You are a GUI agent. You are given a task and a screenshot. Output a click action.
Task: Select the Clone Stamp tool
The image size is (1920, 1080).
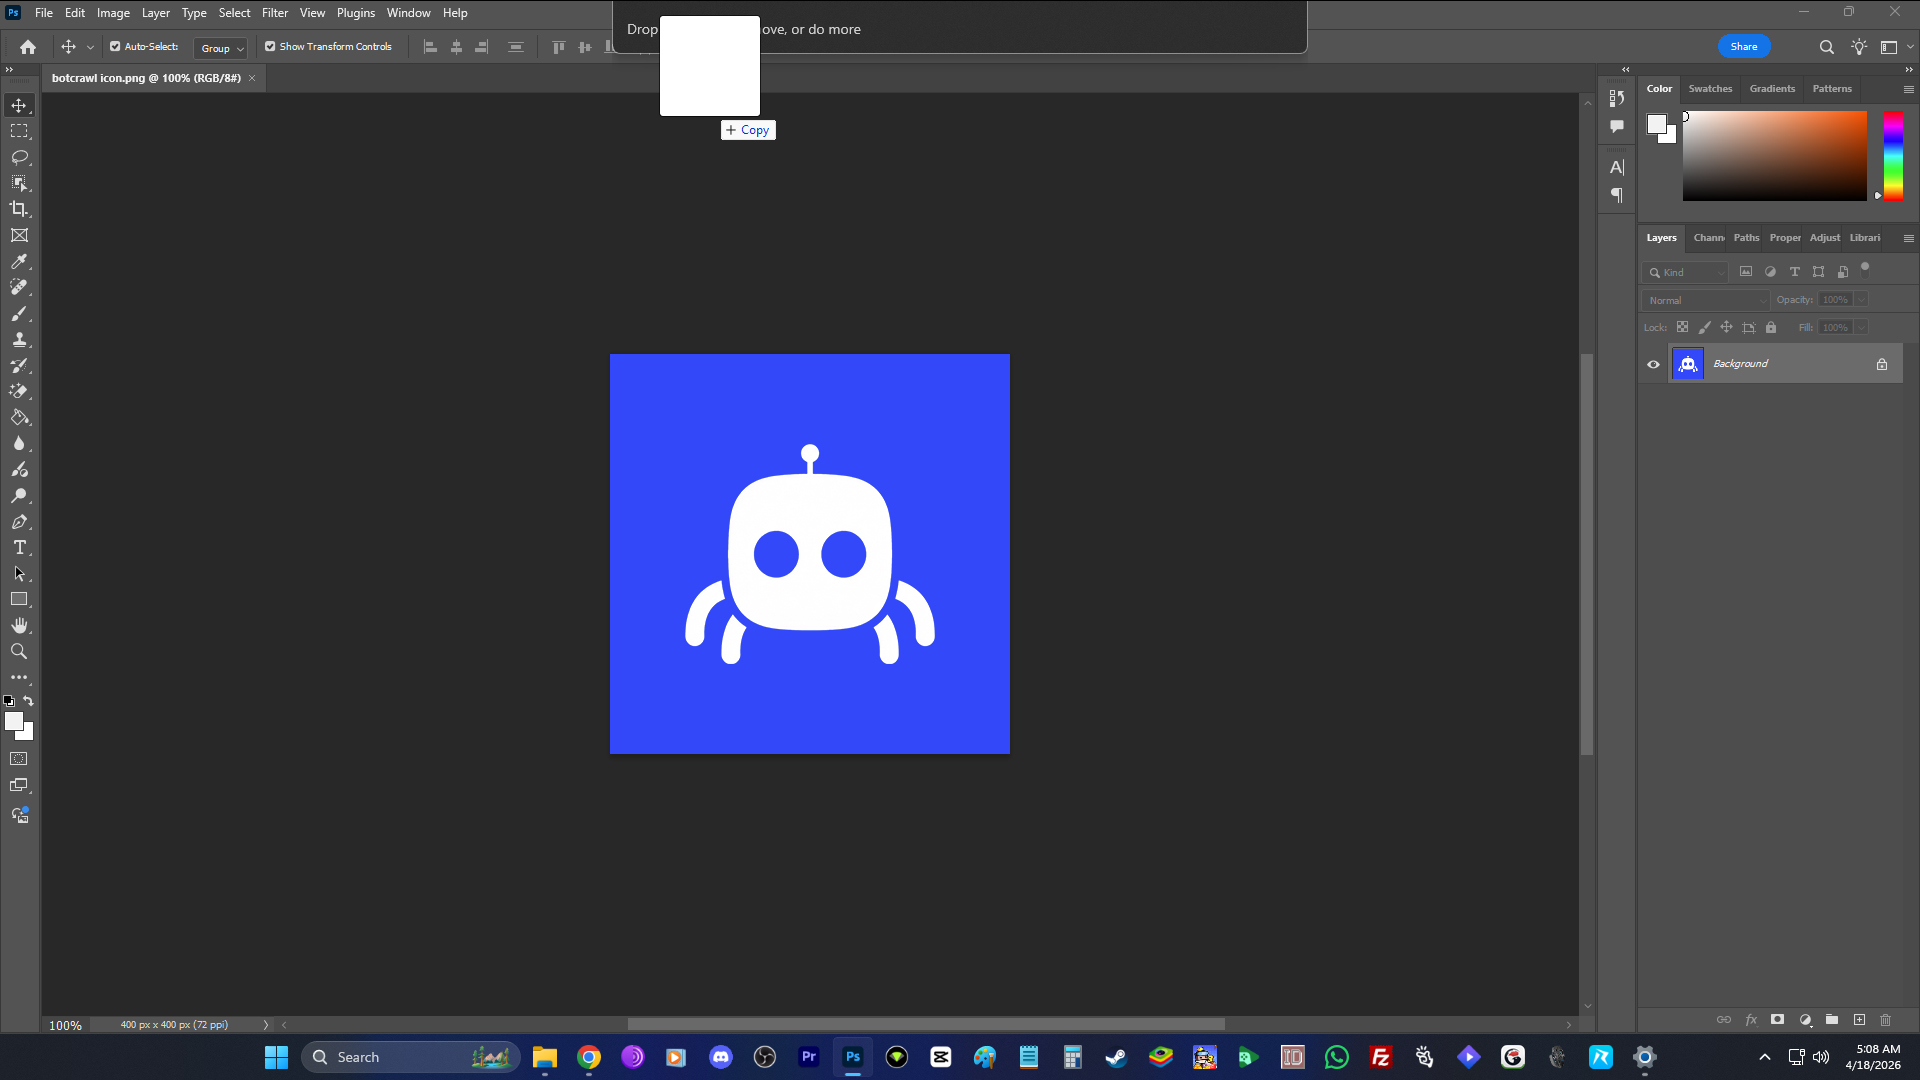19,340
